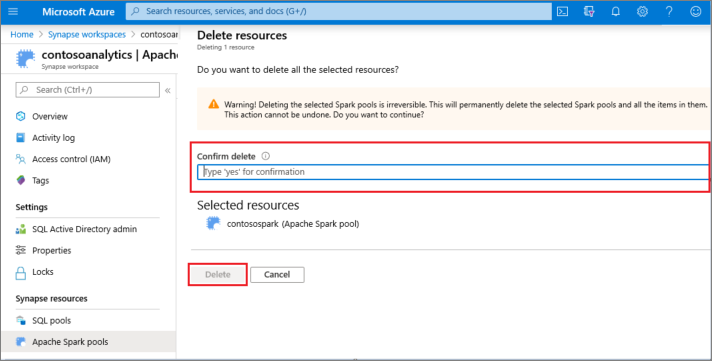
Task: Click the contosoanalytics Synapse workspace icon
Action: [25, 59]
